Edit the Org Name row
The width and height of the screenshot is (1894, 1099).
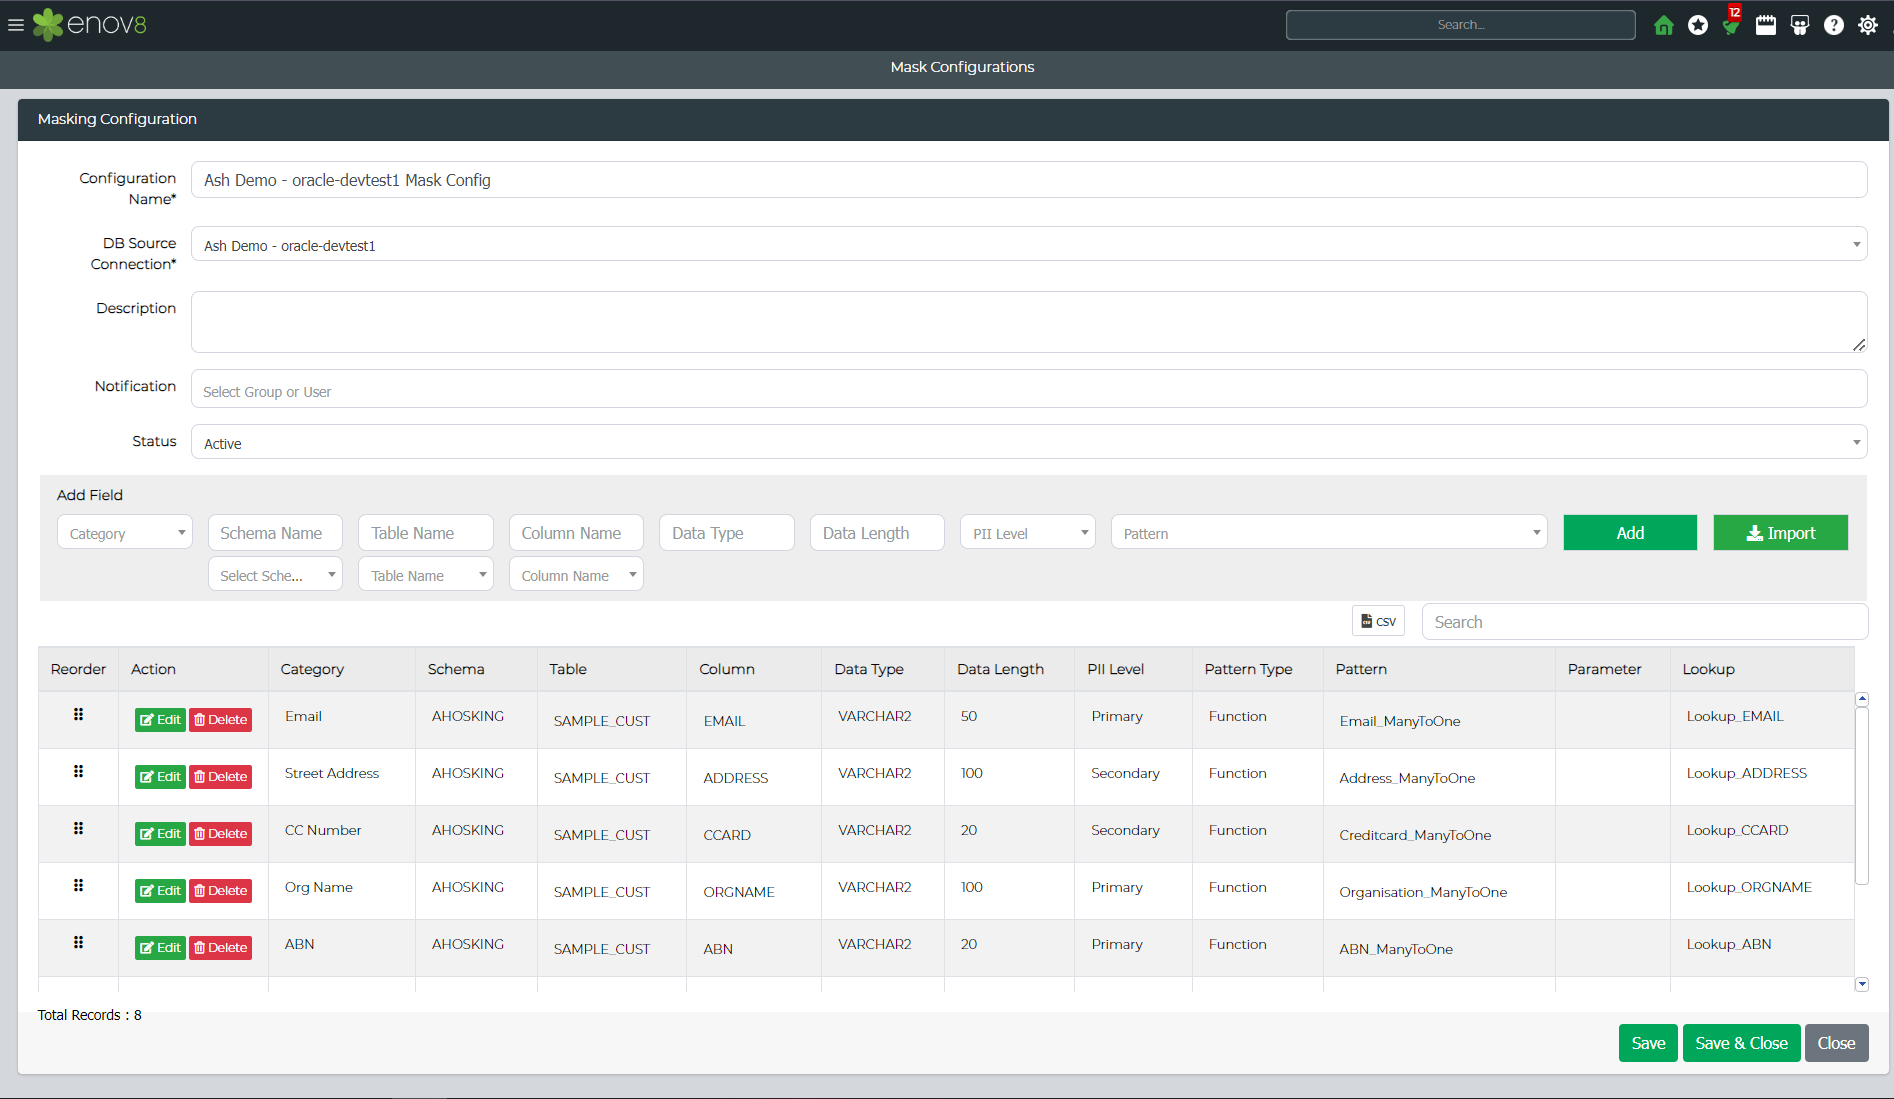(160, 891)
